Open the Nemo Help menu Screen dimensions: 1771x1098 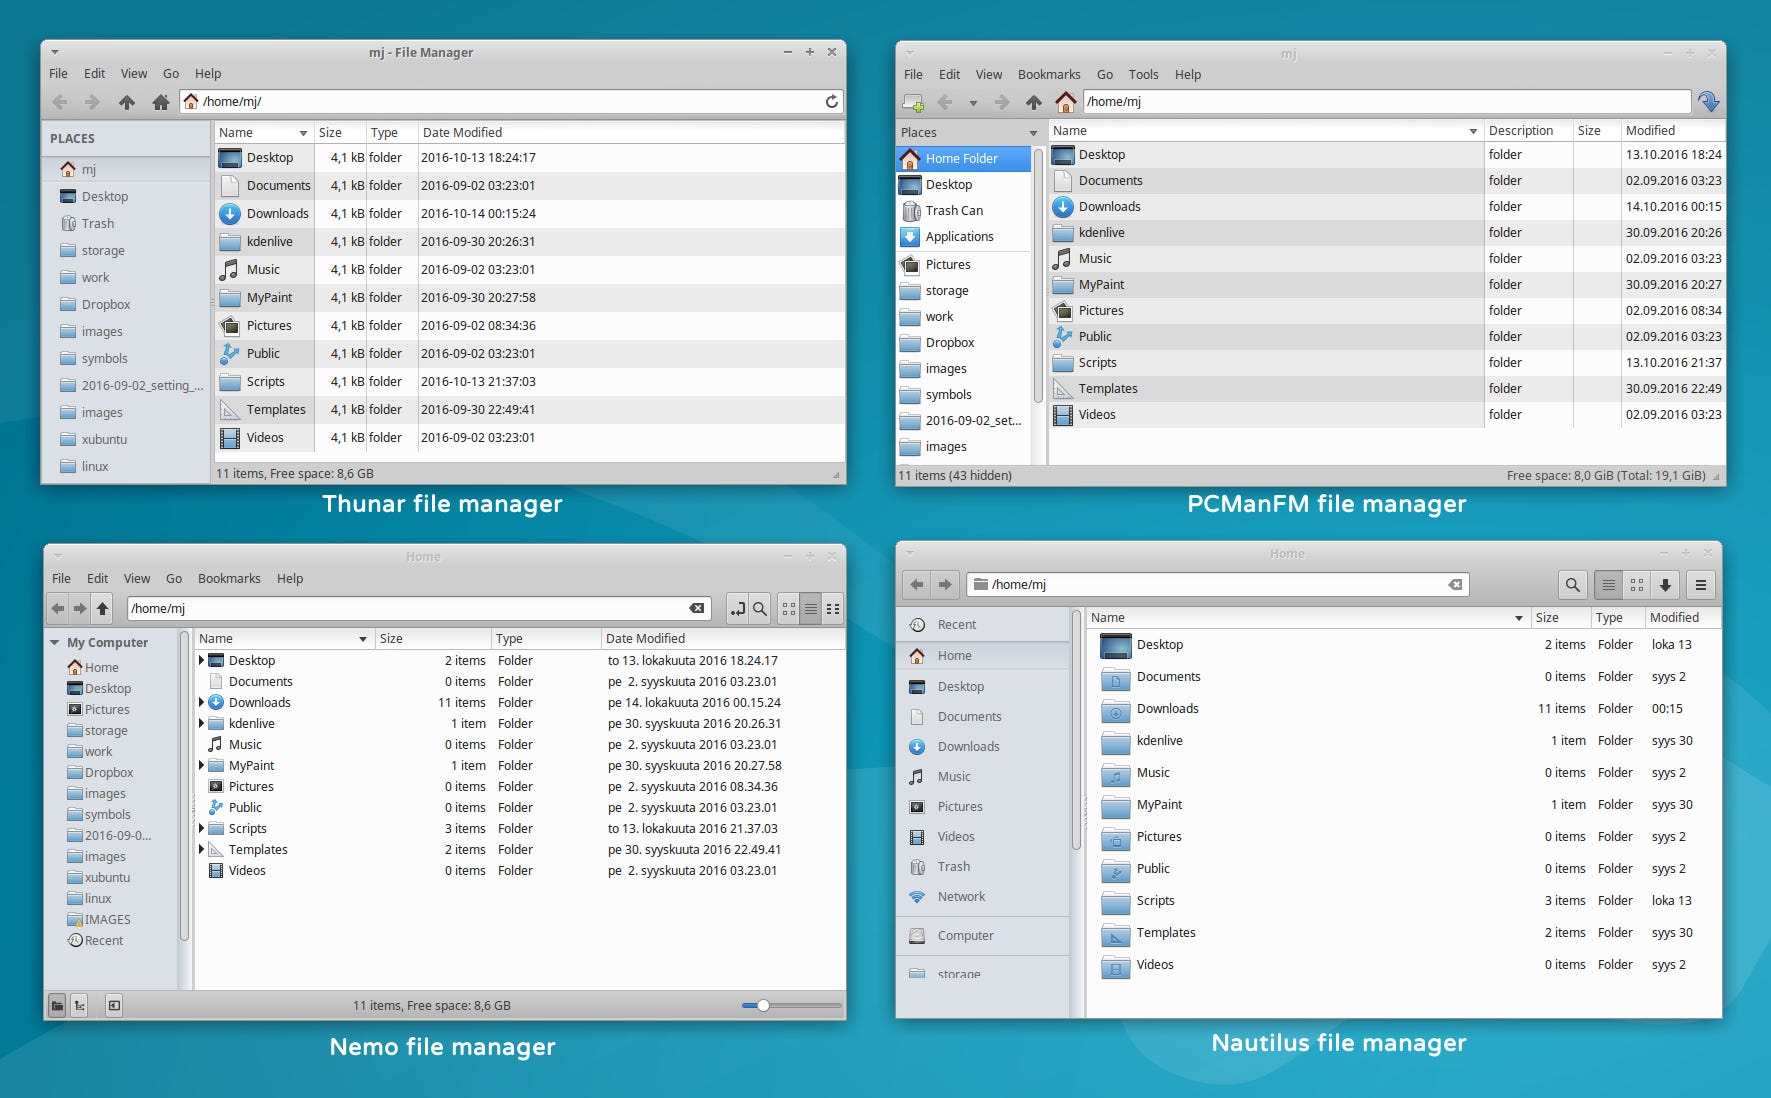pos(290,578)
